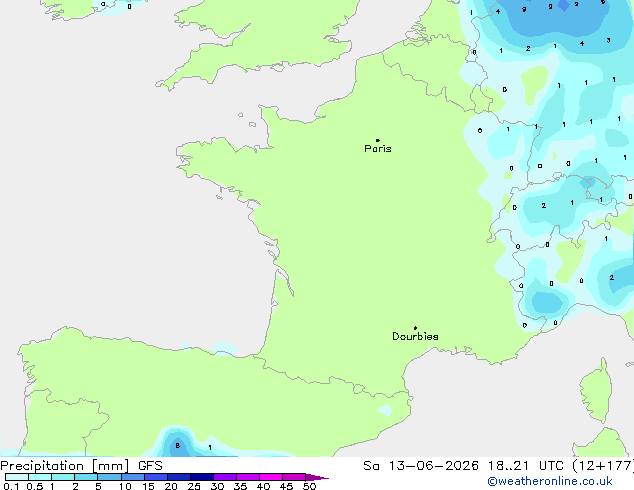Pick the 5–10 mm legend swatch
634x490 pixels.
pyautogui.click(x=110, y=477)
